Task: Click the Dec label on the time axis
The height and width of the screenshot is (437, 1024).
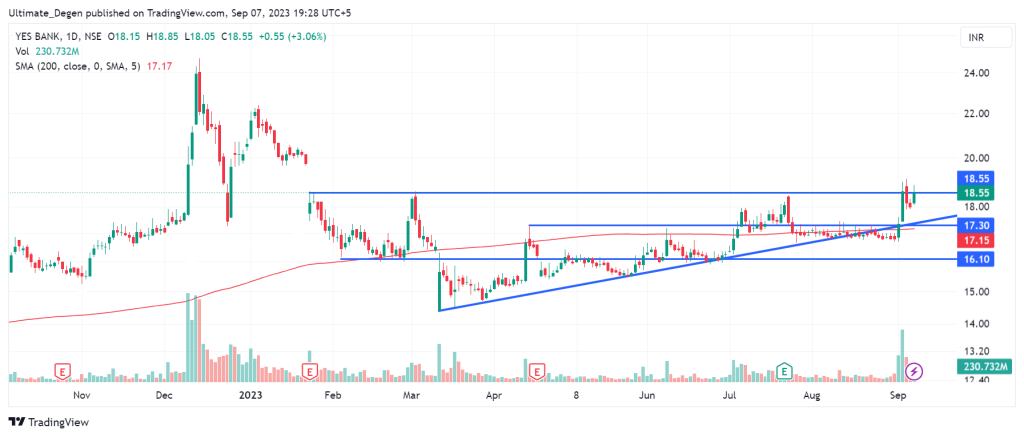Action: point(165,395)
